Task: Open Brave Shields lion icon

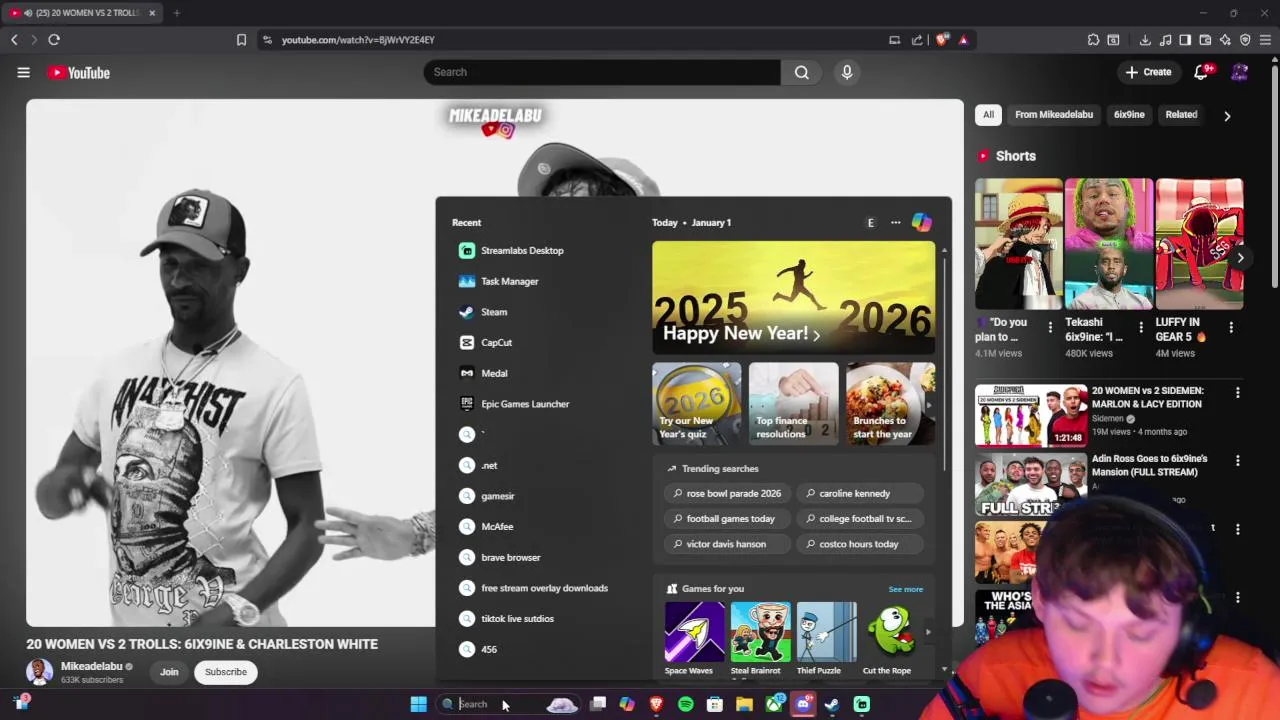Action: 942,40
